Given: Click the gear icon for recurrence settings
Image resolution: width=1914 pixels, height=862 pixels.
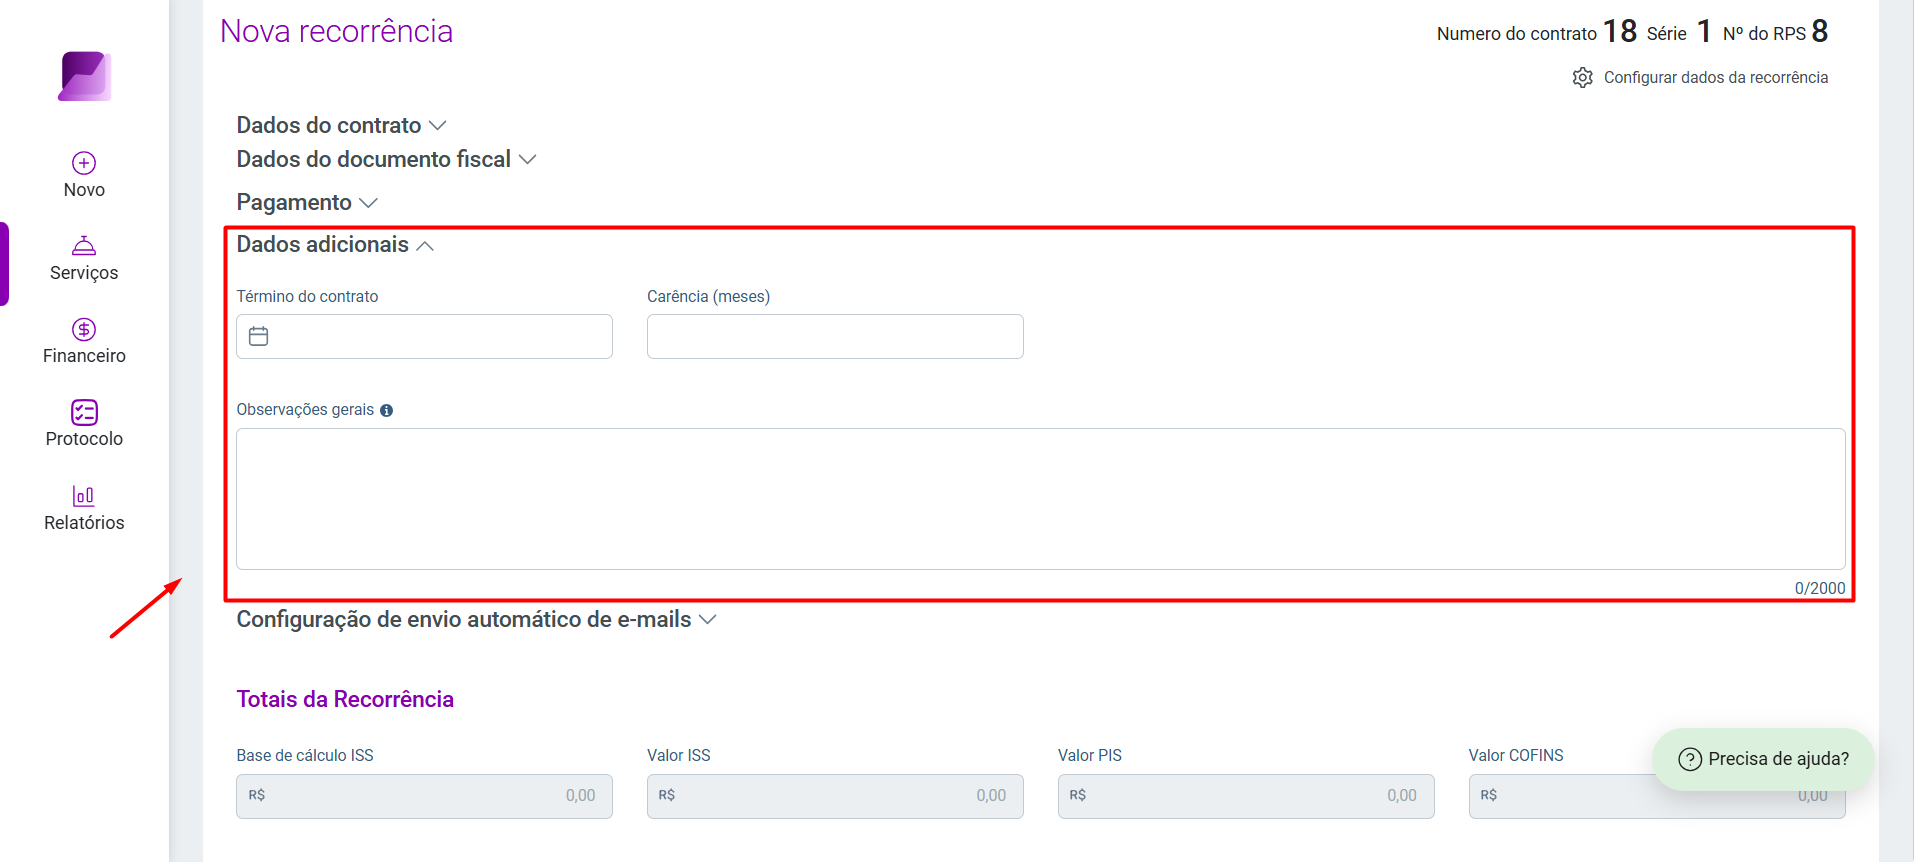Looking at the screenshot, I should pos(1582,78).
